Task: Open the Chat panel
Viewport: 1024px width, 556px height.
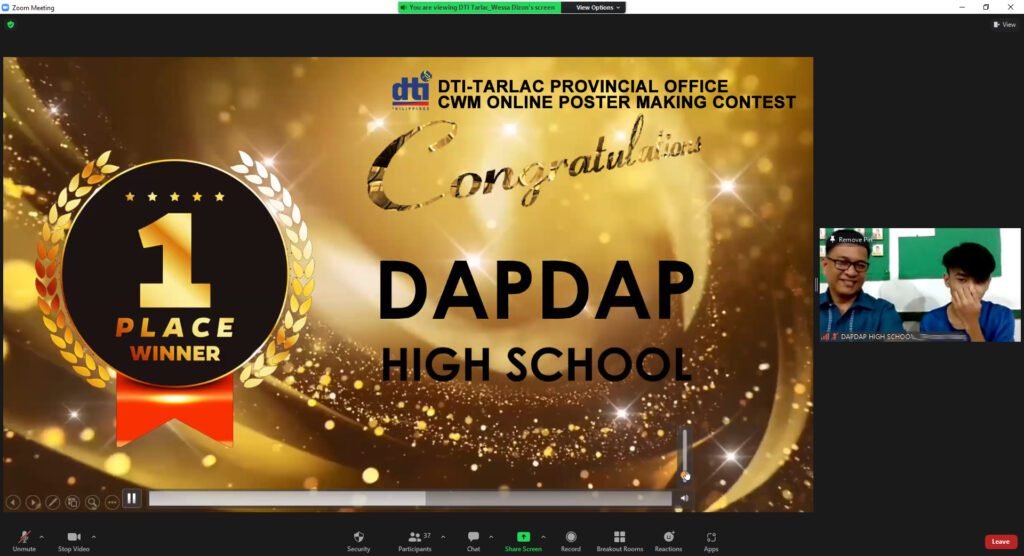Action: click(473, 541)
